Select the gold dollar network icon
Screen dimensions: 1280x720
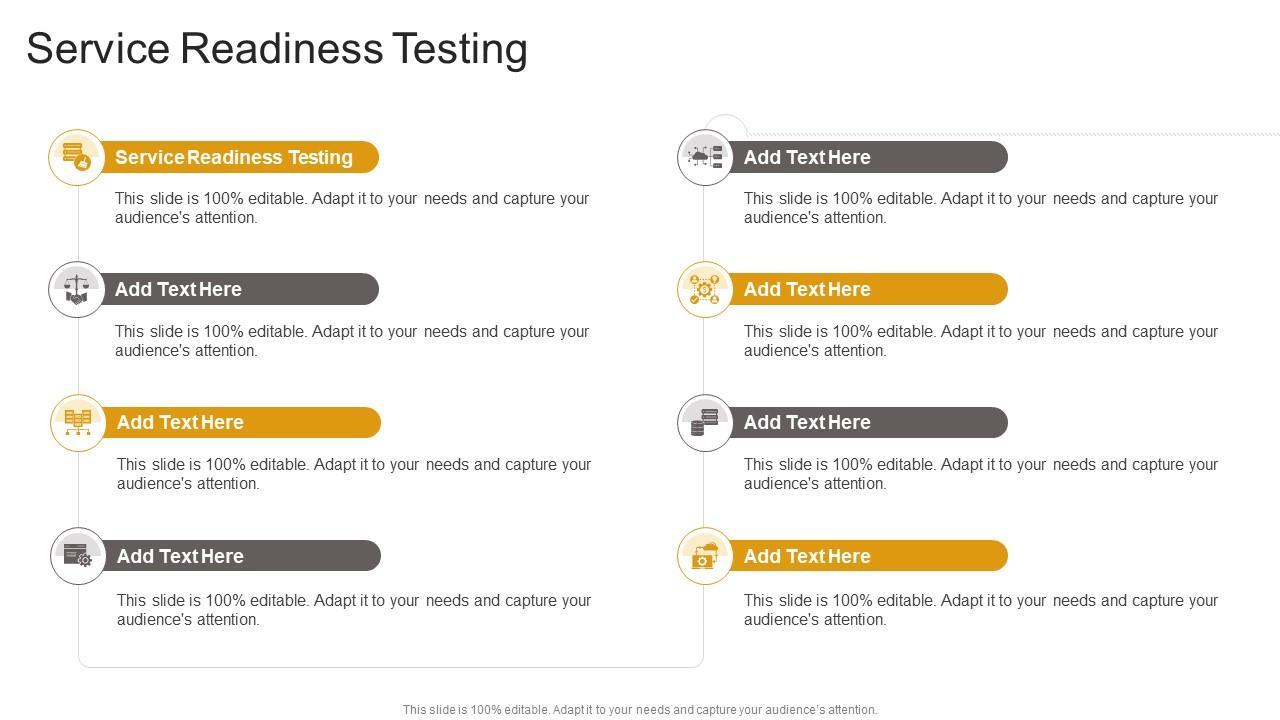click(x=705, y=290)
